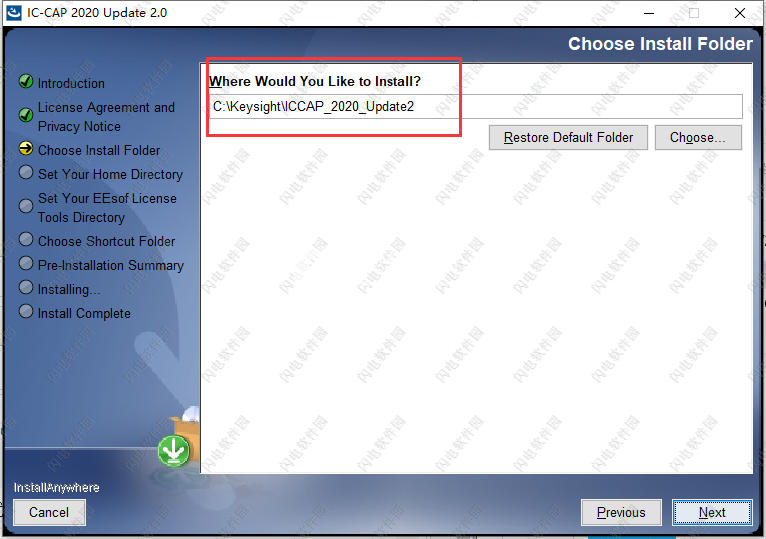Viewport: 766px width, 539px height.
Task: Click the circle beside Installing step
Action: 26,287
